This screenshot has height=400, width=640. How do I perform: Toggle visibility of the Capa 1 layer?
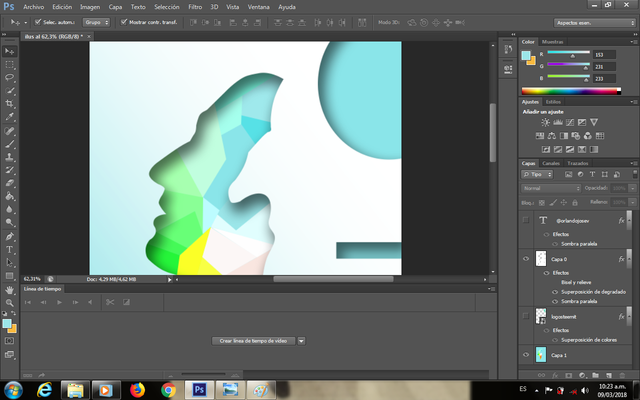coord(526,354)
